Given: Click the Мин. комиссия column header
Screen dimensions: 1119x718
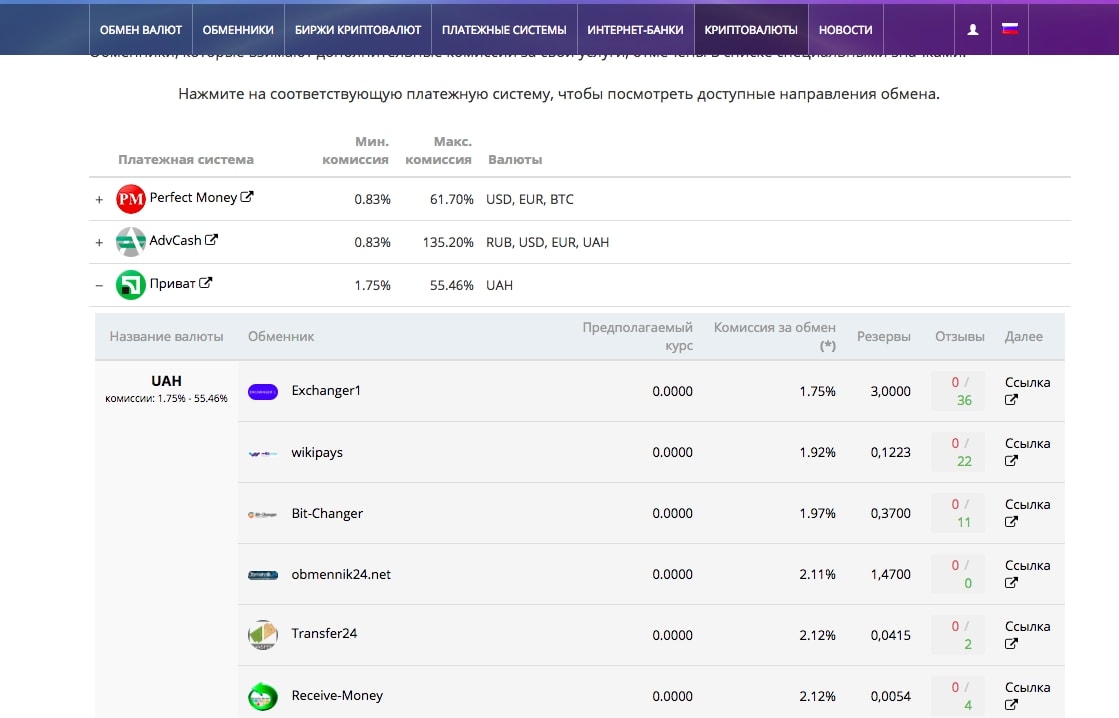Looking at the screenshot, I should (x=355, y=151).
